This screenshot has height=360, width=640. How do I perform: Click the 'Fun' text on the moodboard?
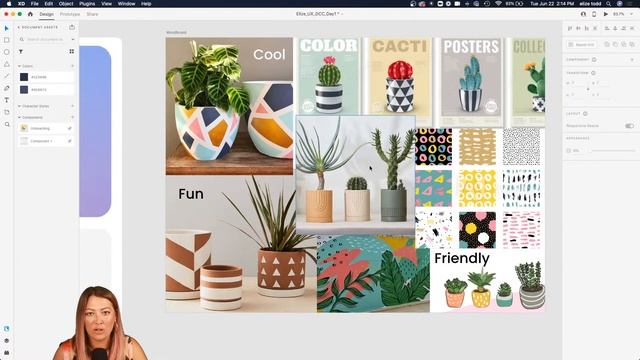[191, 193]
